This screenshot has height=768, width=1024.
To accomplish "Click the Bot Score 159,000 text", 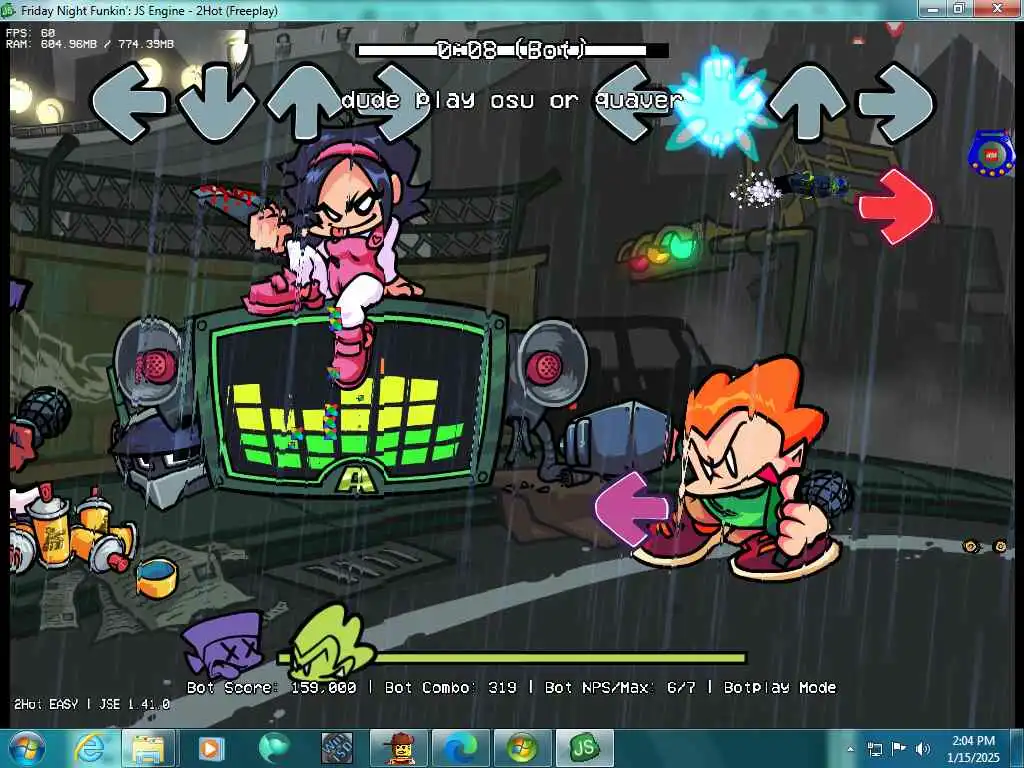I will point(272,687).
